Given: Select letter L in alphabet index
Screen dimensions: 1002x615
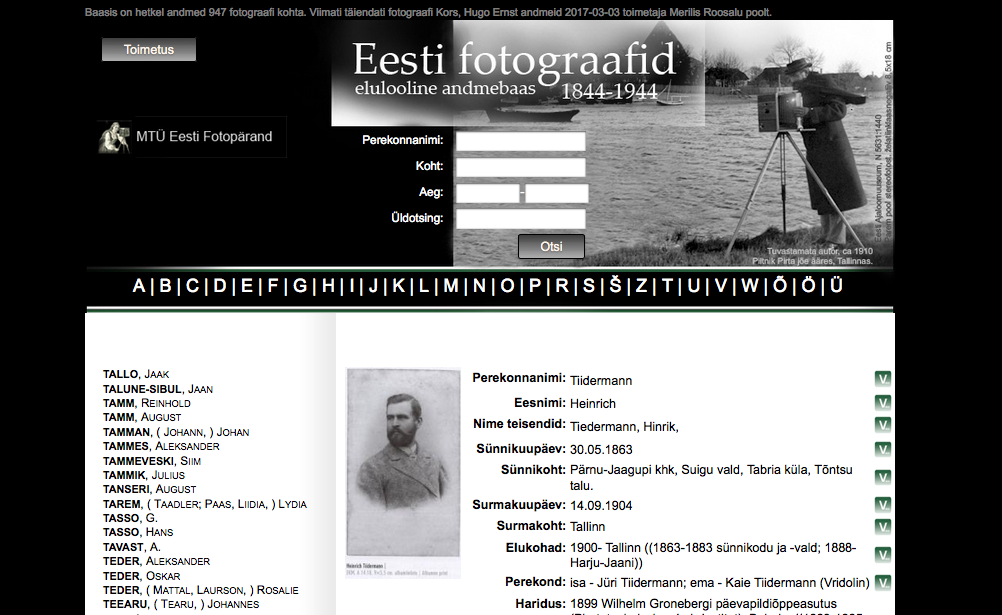Looking at the screenshot, I should coord(424,286).
